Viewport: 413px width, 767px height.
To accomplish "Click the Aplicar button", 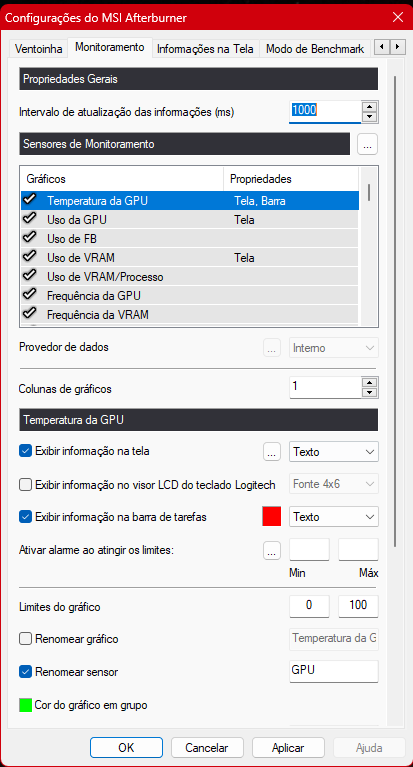I will click(288, 747).
